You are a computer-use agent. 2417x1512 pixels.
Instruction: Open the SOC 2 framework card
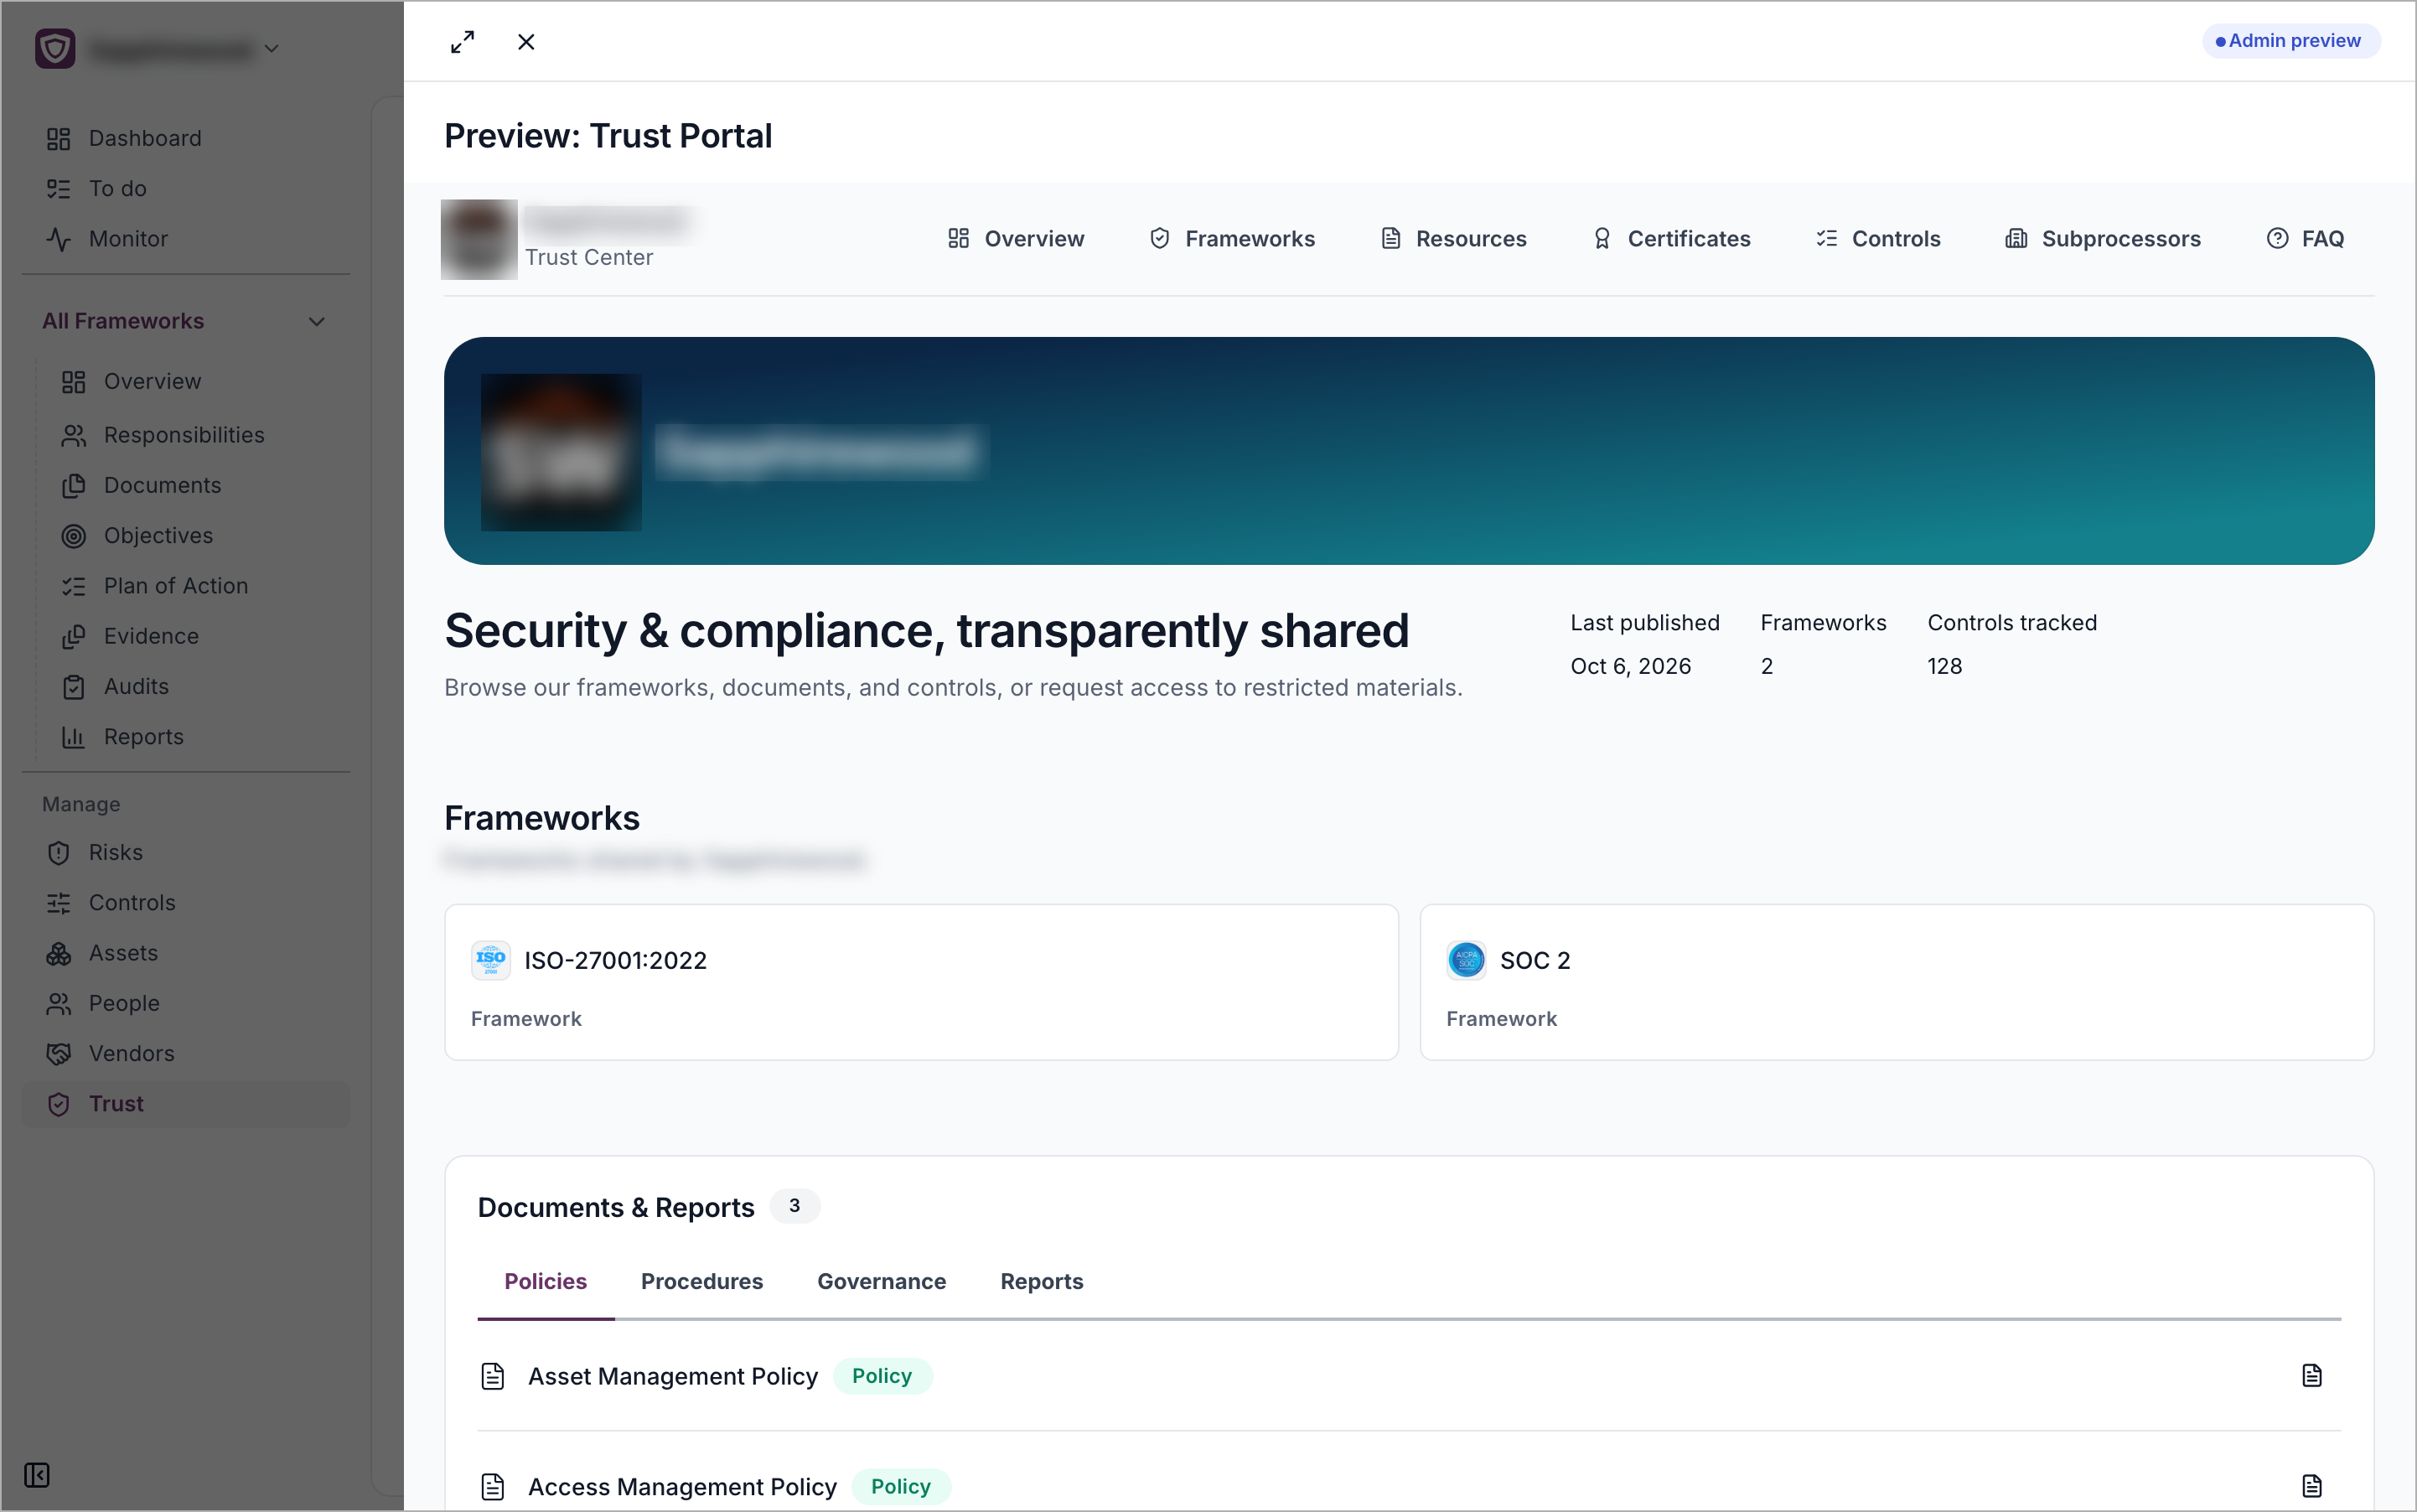[1896, 982]
